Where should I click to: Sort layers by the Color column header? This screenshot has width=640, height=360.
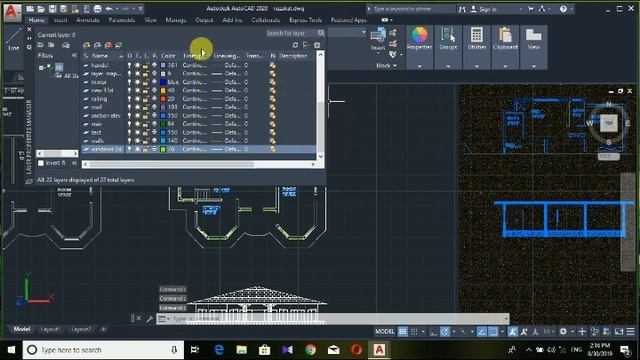pos(169,56)
